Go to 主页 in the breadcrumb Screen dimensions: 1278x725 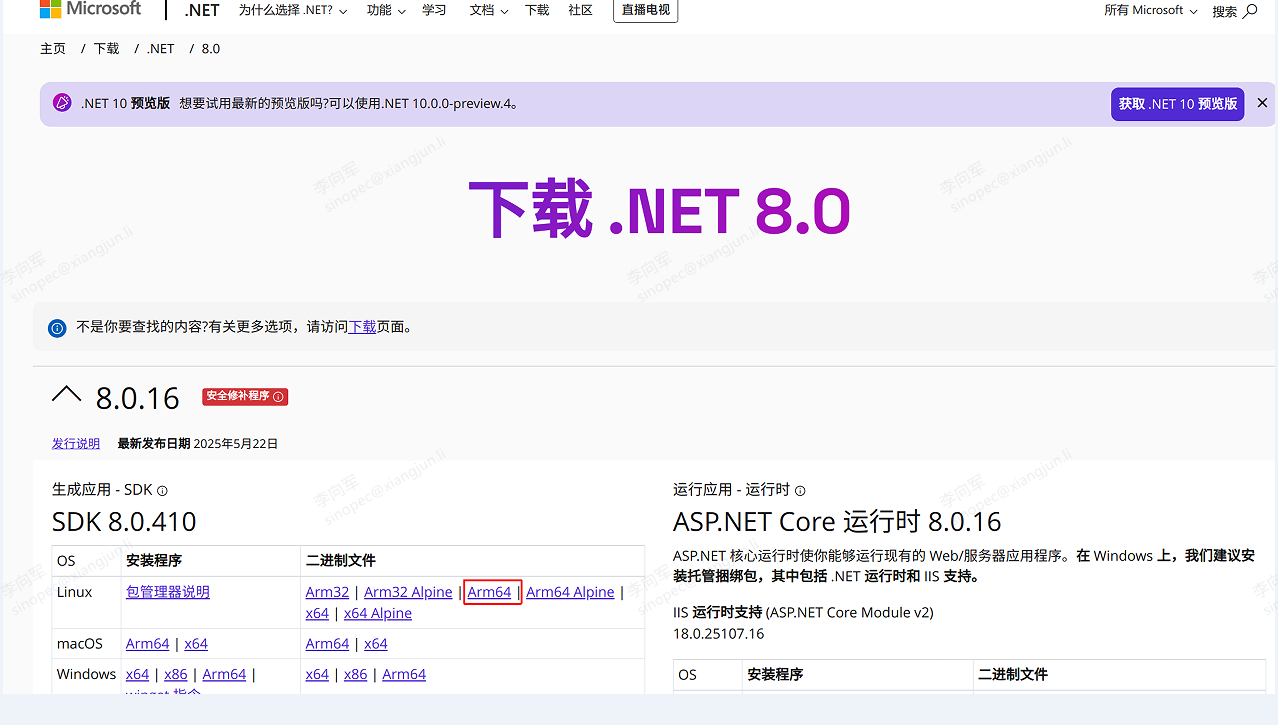click(x=53, y=48)
